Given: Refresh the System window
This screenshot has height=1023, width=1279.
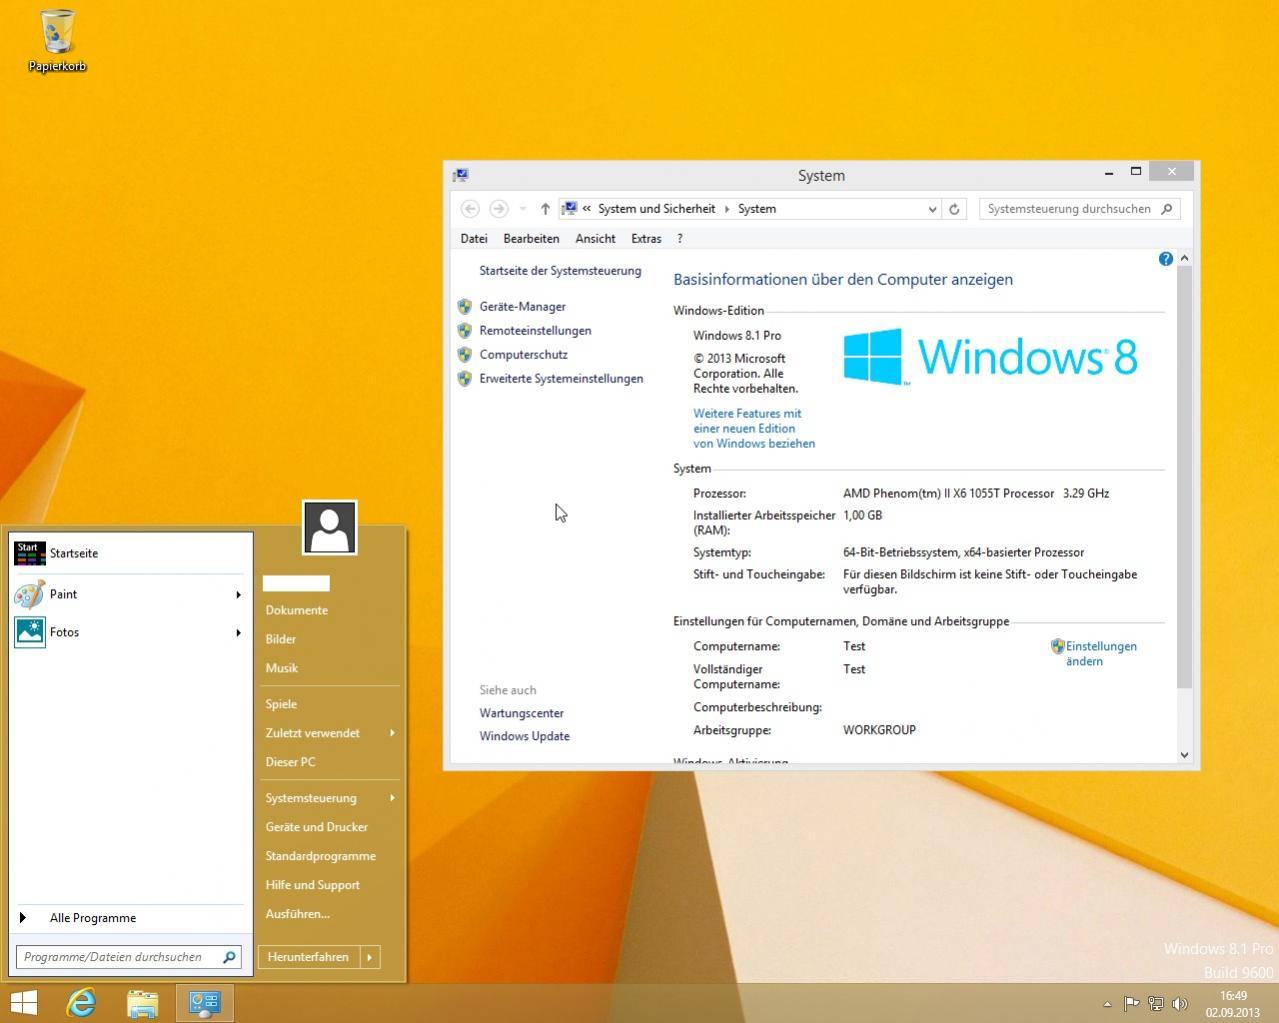Looking at the screenshot, I should [954, 209].
